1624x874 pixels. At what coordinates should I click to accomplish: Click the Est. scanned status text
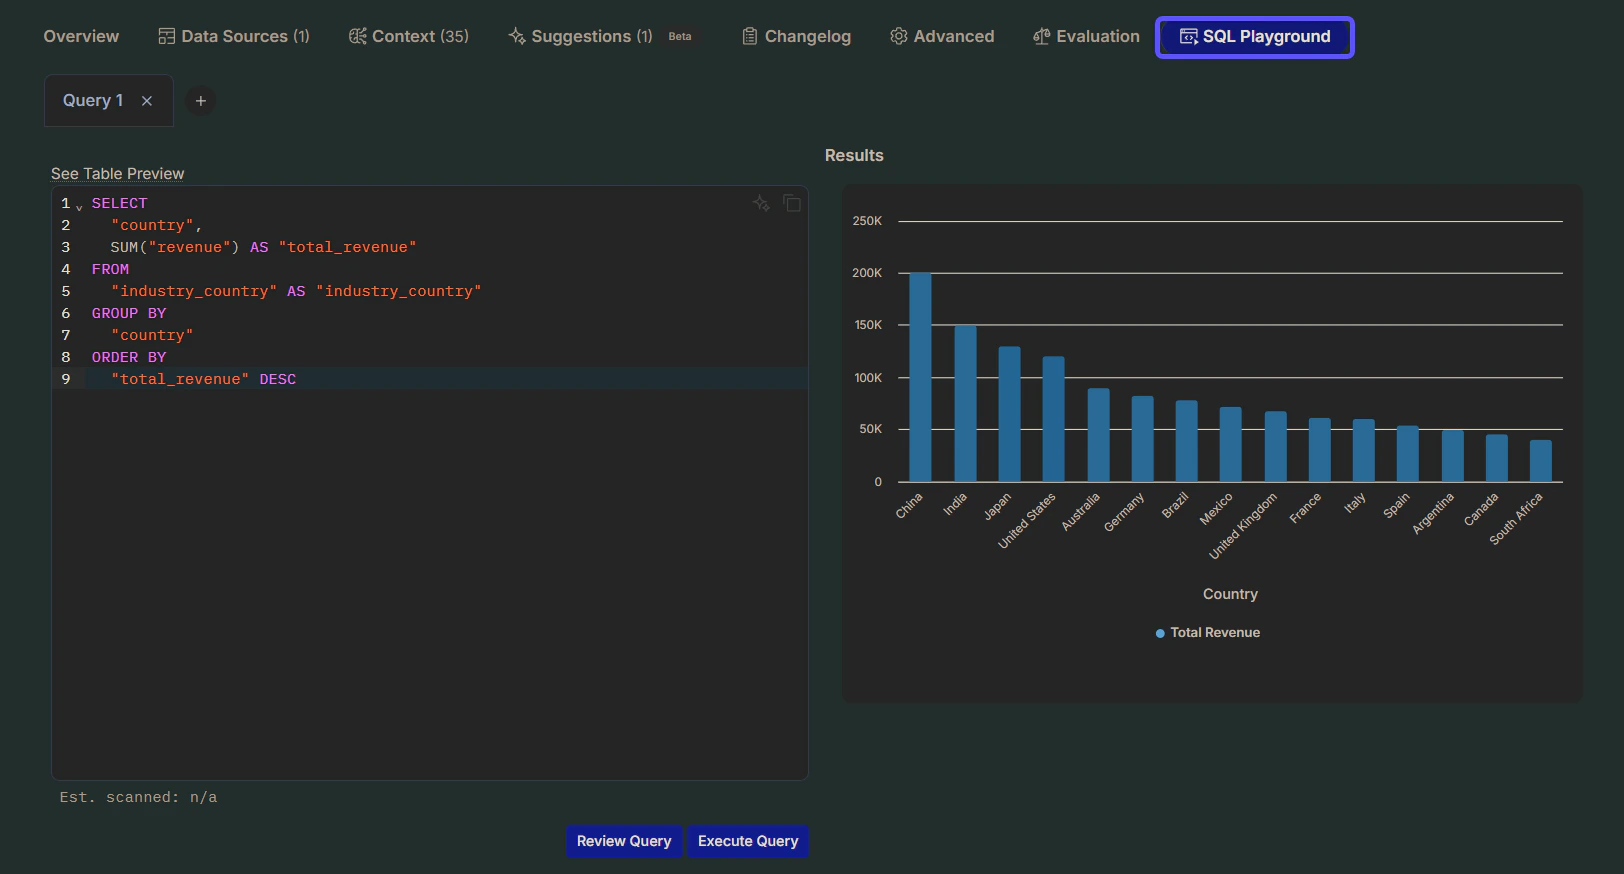138,797
